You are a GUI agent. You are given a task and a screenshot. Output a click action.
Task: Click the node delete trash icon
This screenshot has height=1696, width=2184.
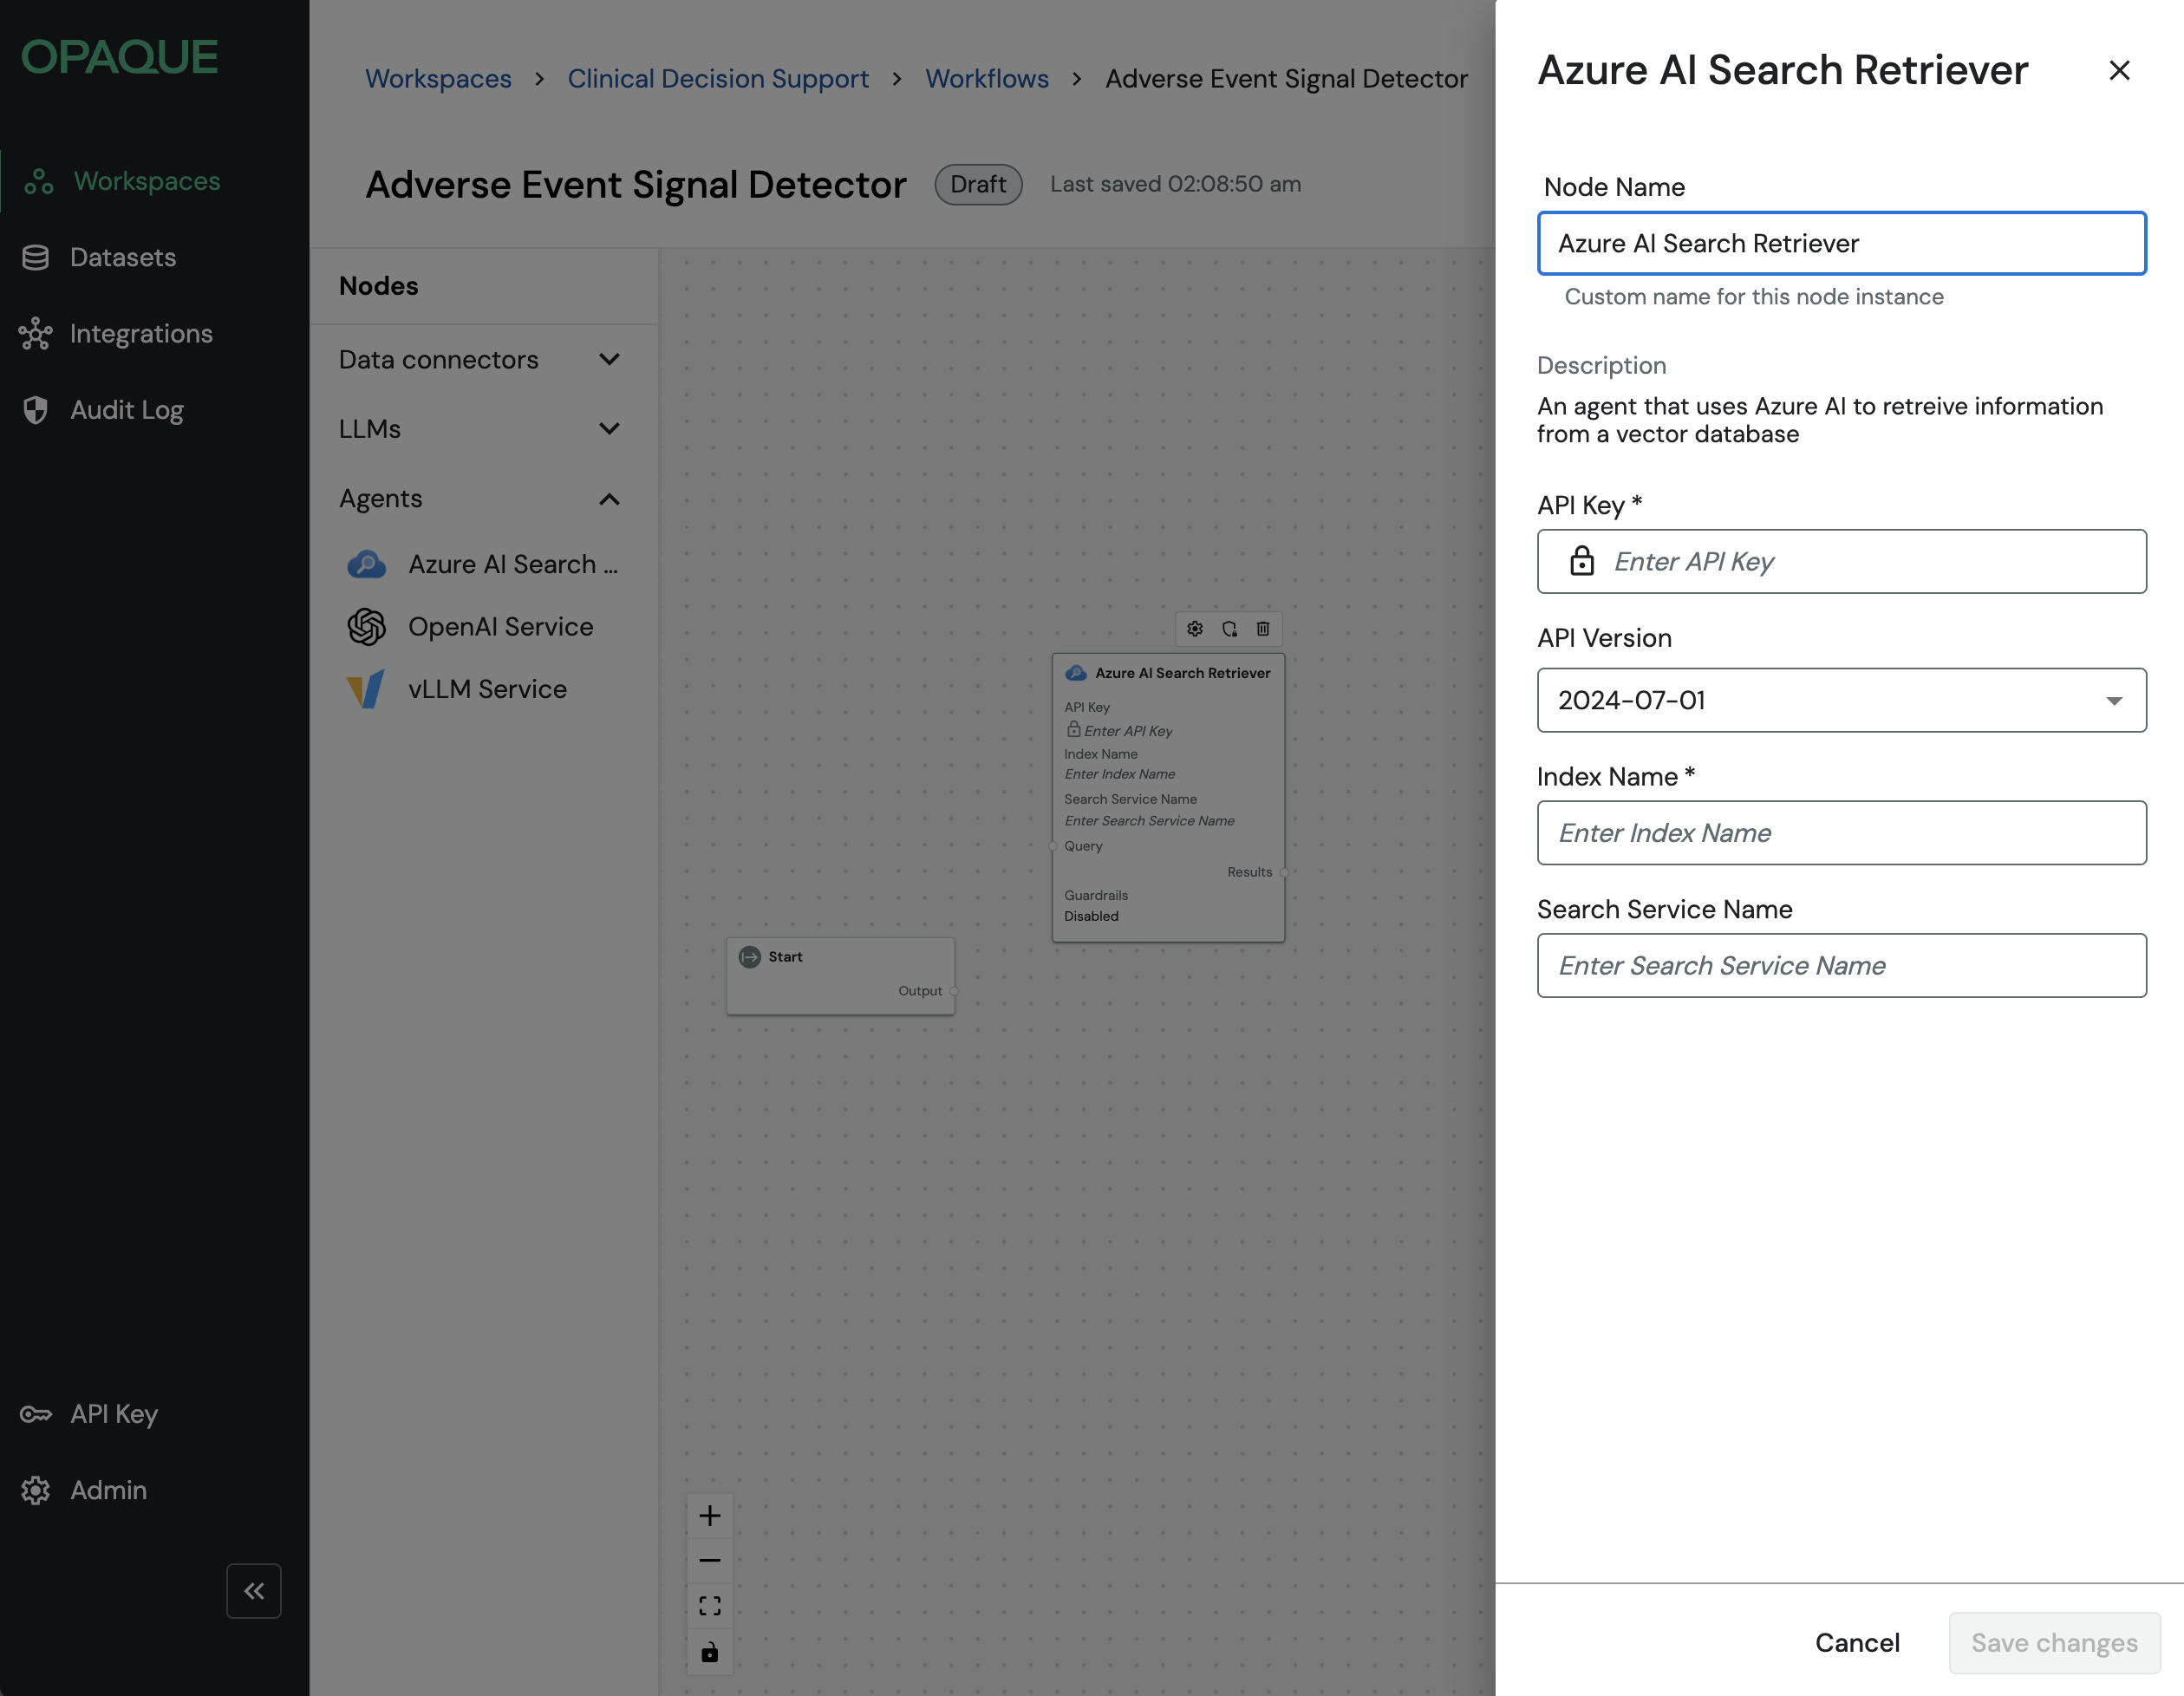click(1263, 628)
